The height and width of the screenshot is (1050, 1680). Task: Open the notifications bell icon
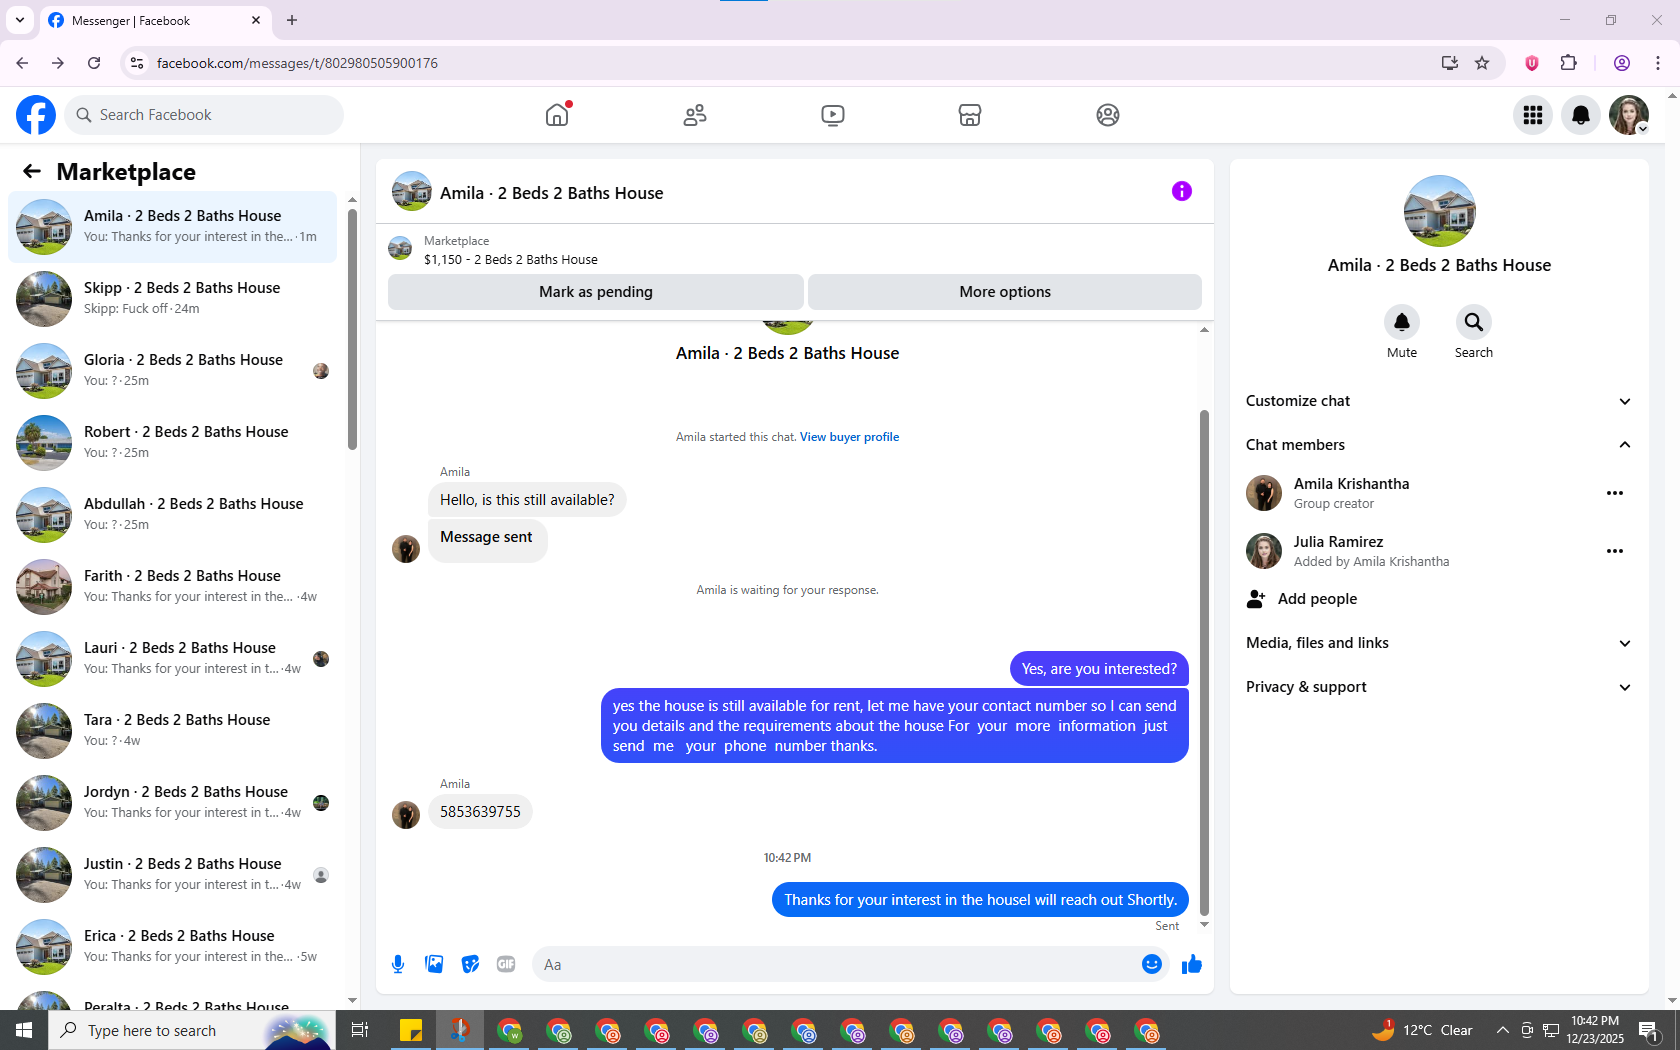1581,115
